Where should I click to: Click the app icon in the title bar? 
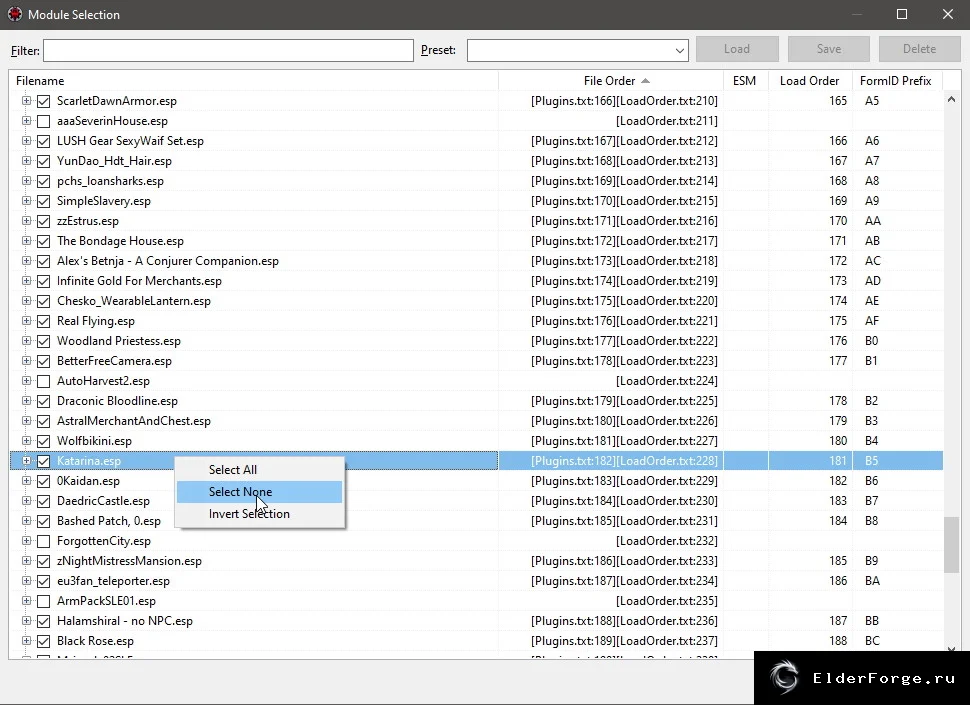point(15,14)
